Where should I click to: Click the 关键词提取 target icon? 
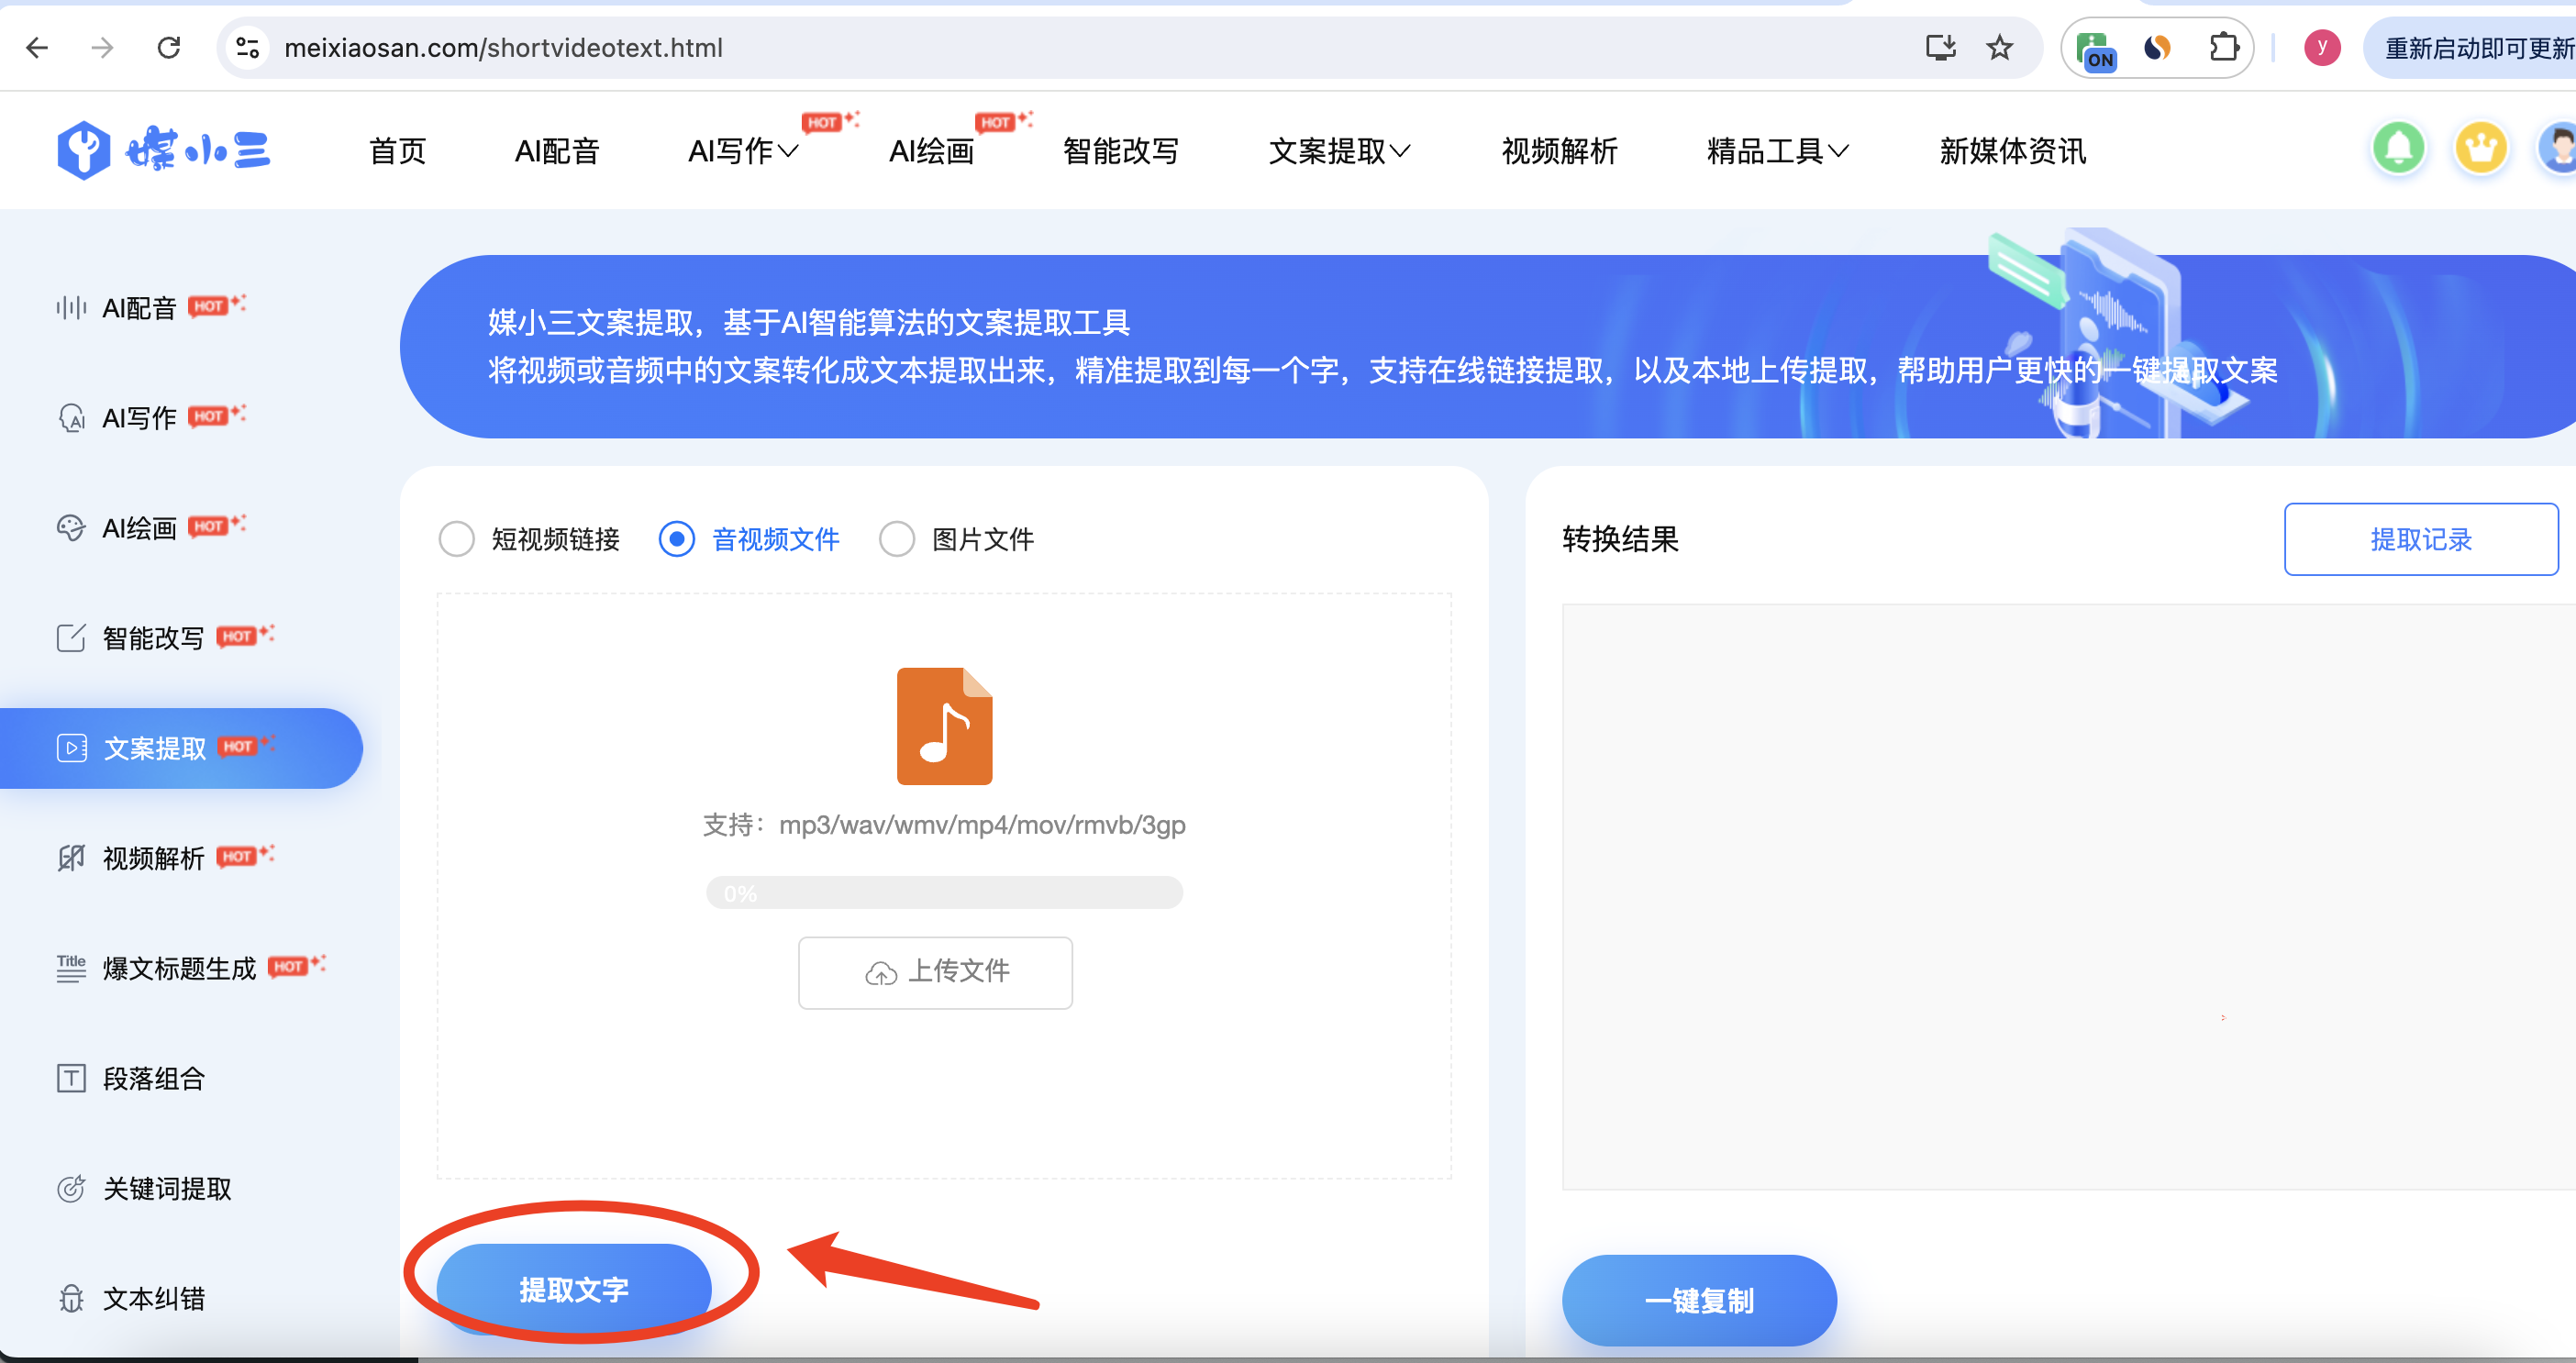click(x=71, y=1188)
